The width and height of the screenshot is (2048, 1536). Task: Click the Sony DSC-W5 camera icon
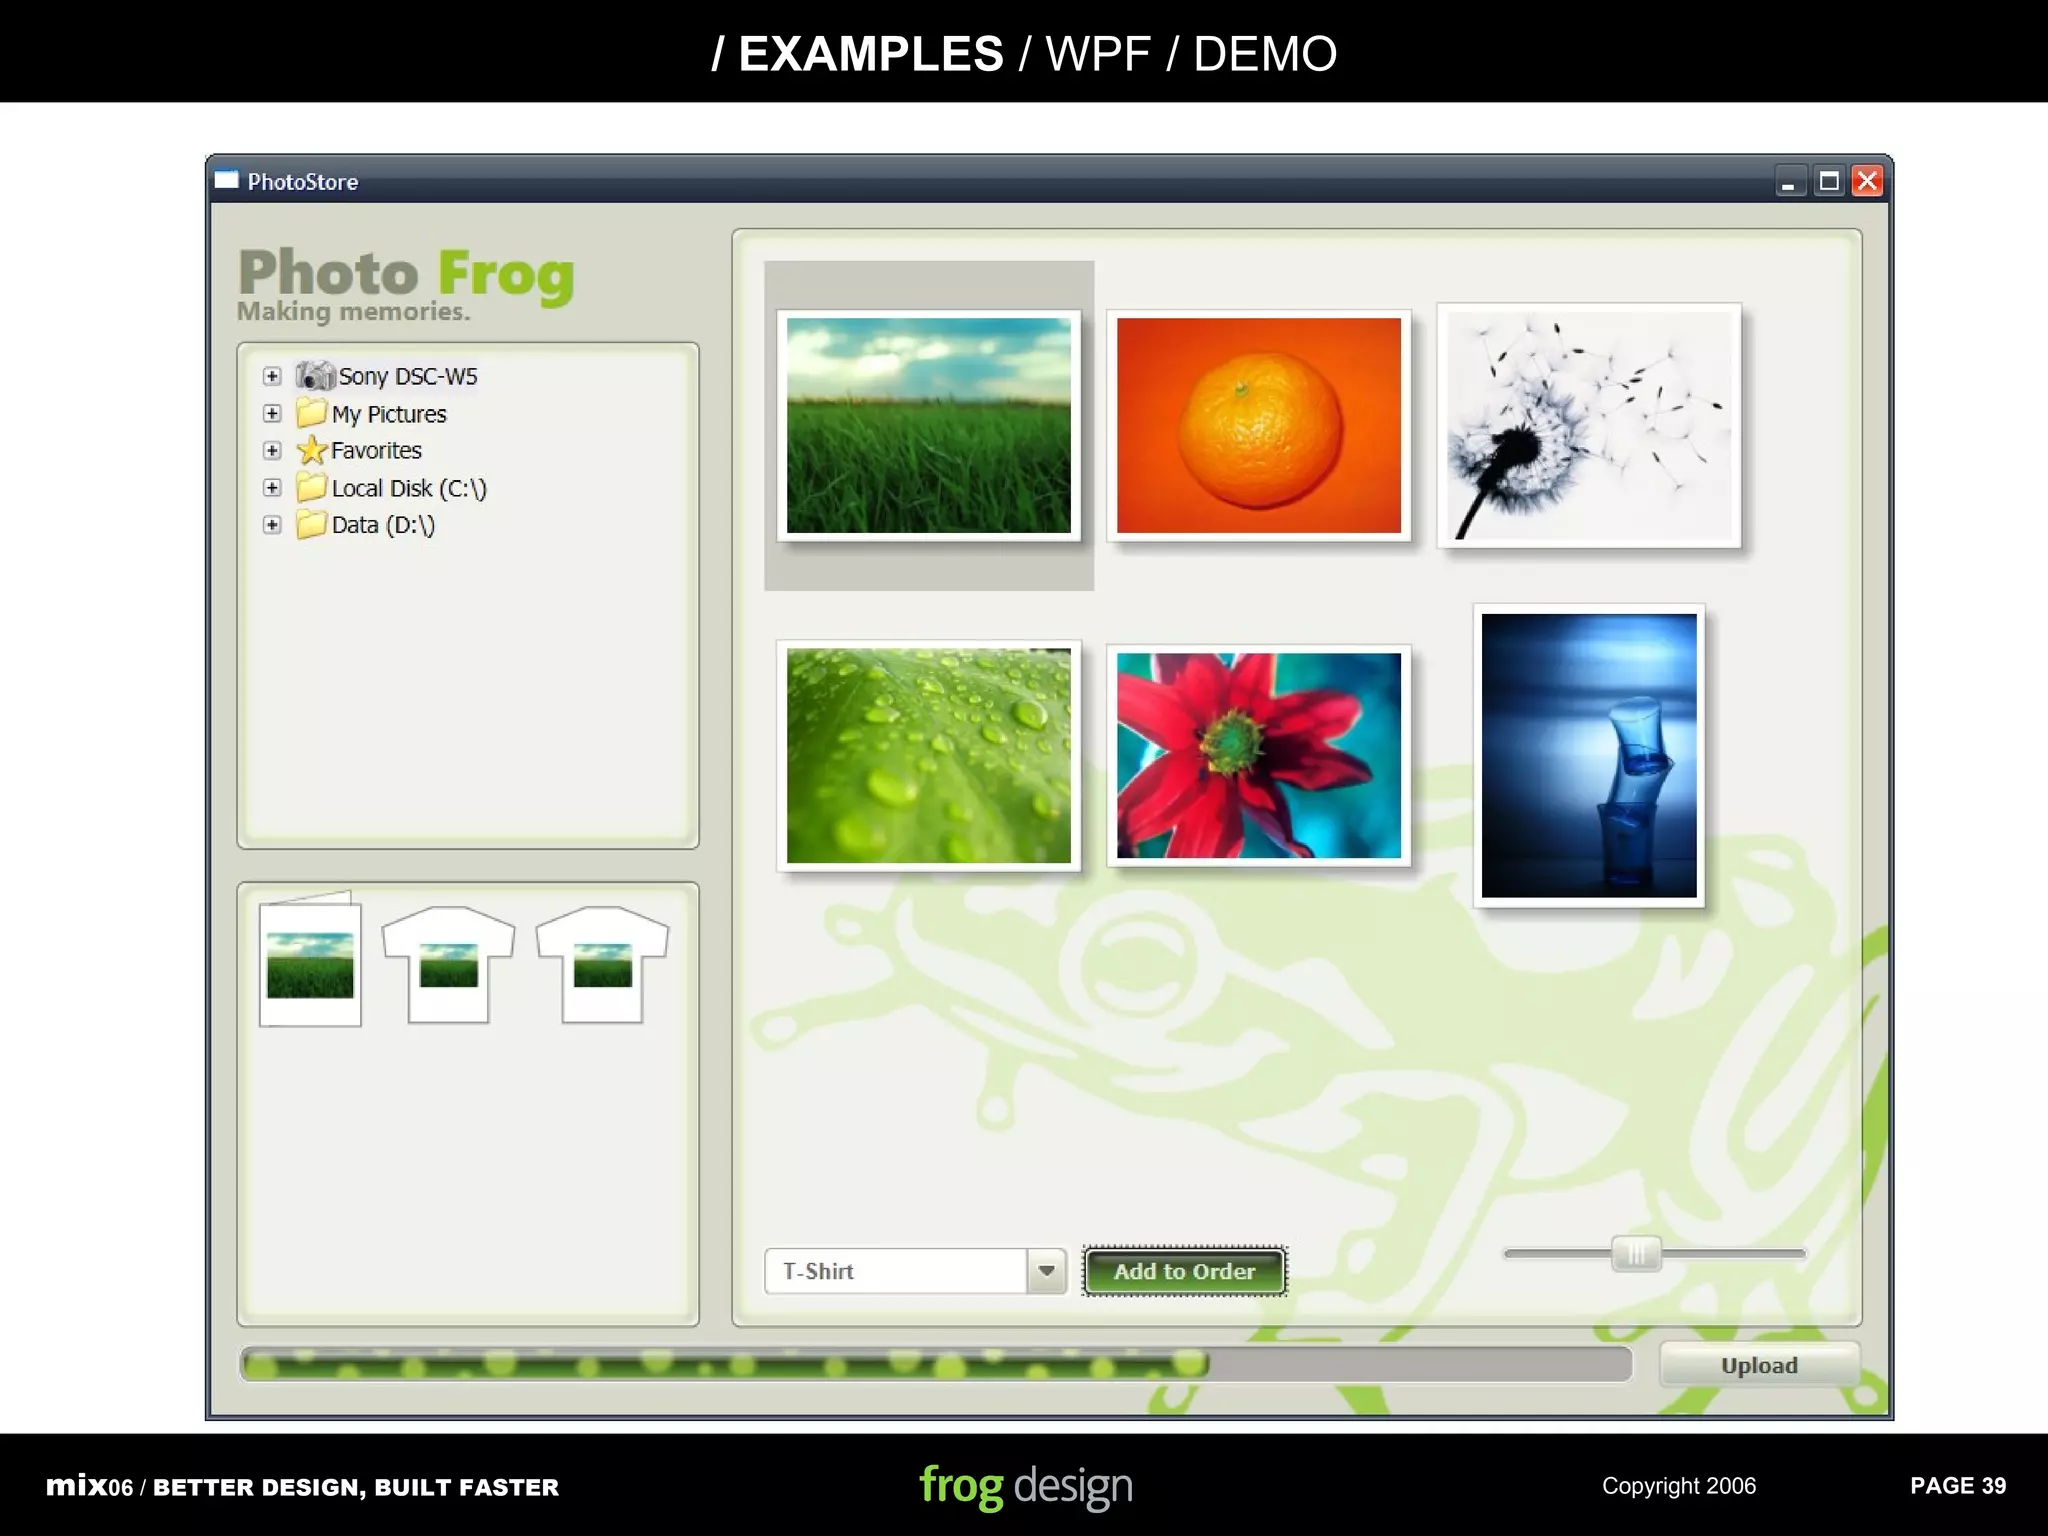click(x=315, y=375)
